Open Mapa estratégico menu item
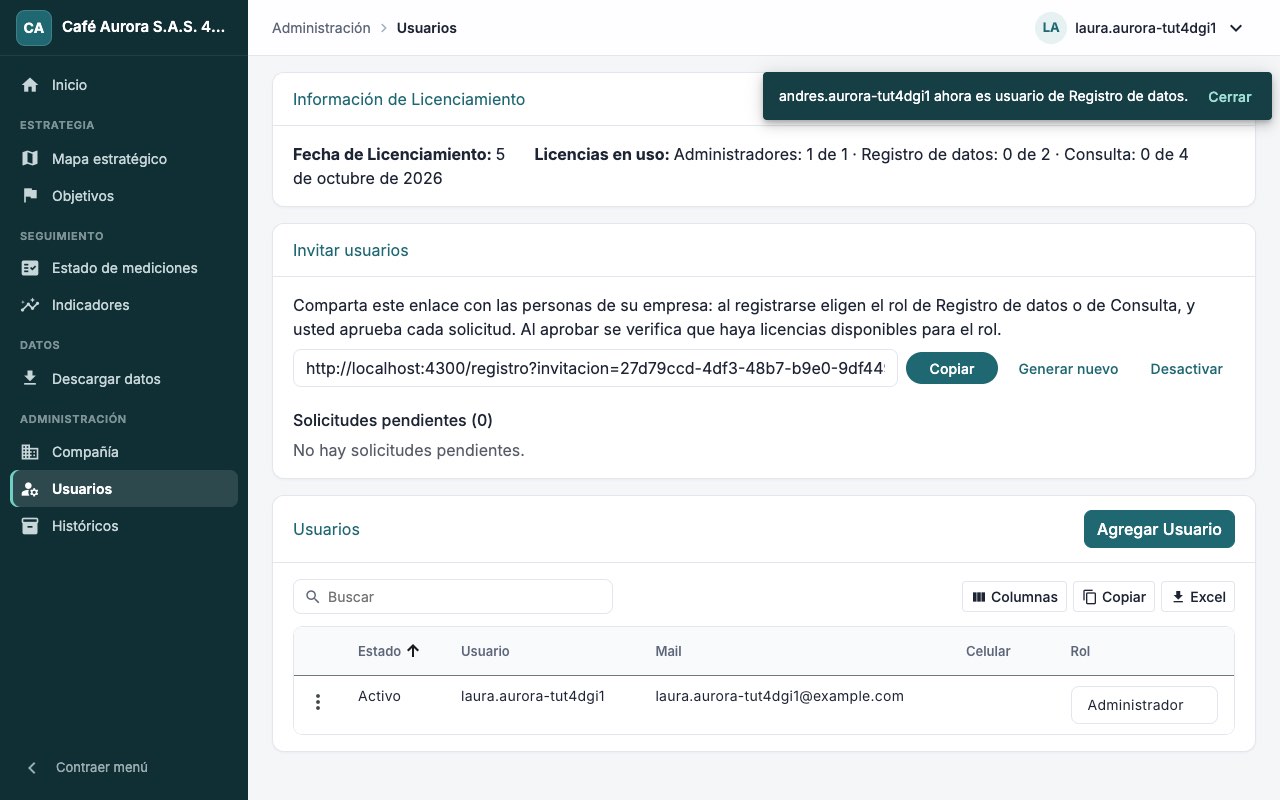The image size is (1280, 800). tap(124, 159)
